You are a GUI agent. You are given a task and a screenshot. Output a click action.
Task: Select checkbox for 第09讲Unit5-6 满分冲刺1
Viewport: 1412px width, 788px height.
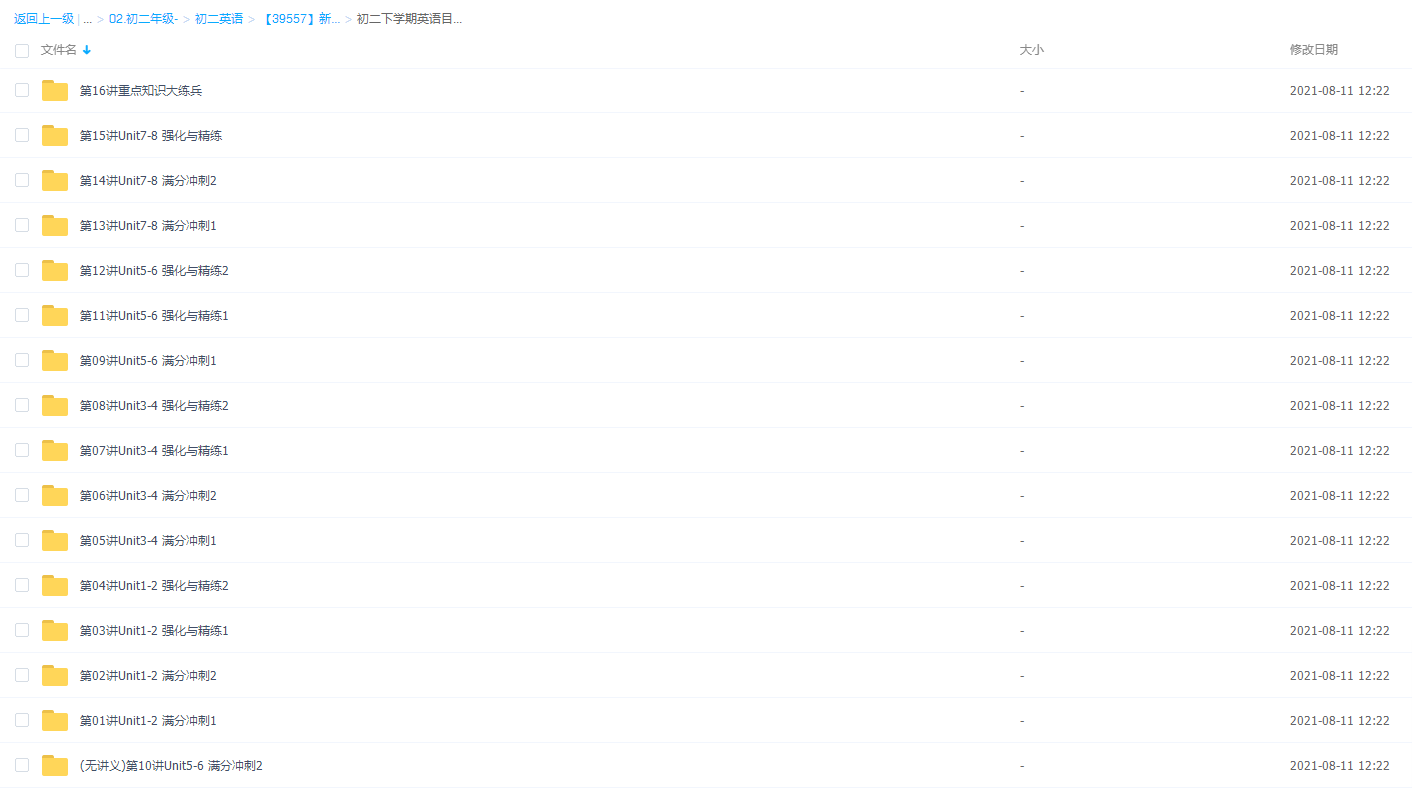point(22,360)
